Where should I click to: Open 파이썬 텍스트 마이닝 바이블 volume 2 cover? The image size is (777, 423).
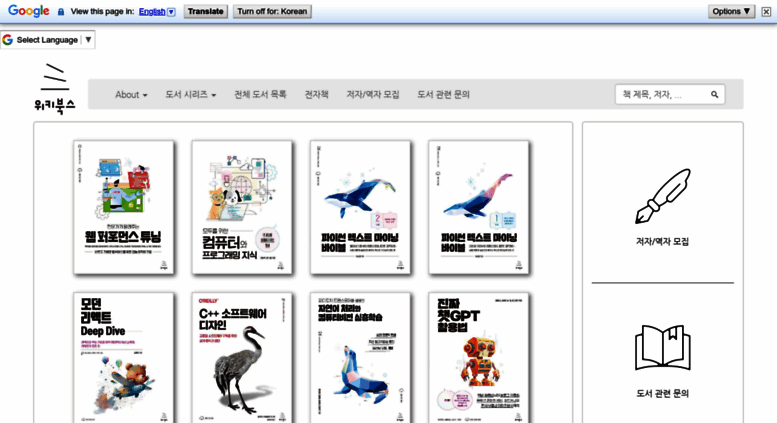(x=360, y=207)
